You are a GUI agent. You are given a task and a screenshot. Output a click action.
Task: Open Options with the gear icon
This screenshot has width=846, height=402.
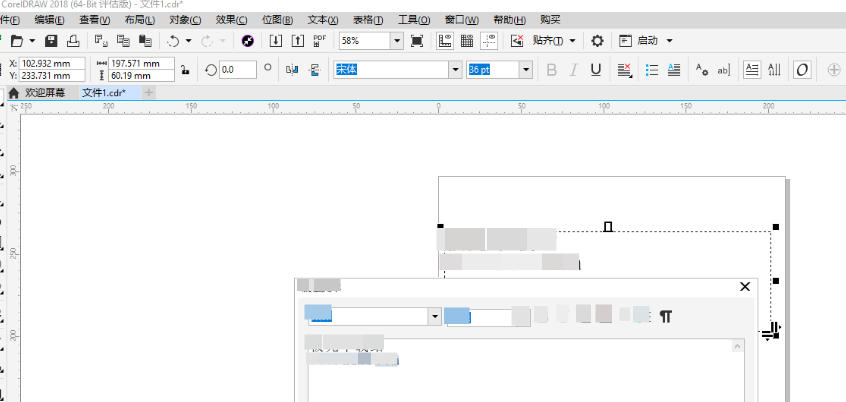597,41
